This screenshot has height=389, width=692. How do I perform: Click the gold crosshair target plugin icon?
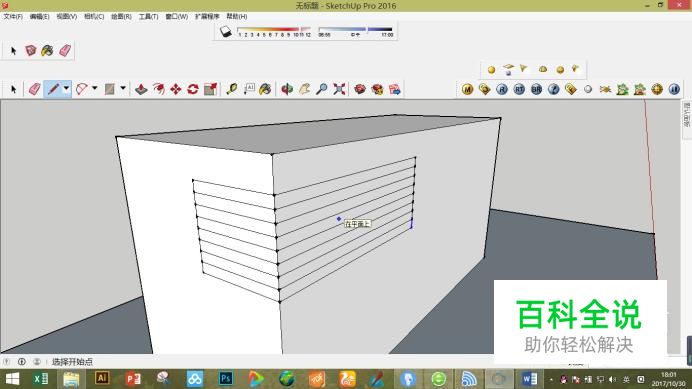pos(657,90)
